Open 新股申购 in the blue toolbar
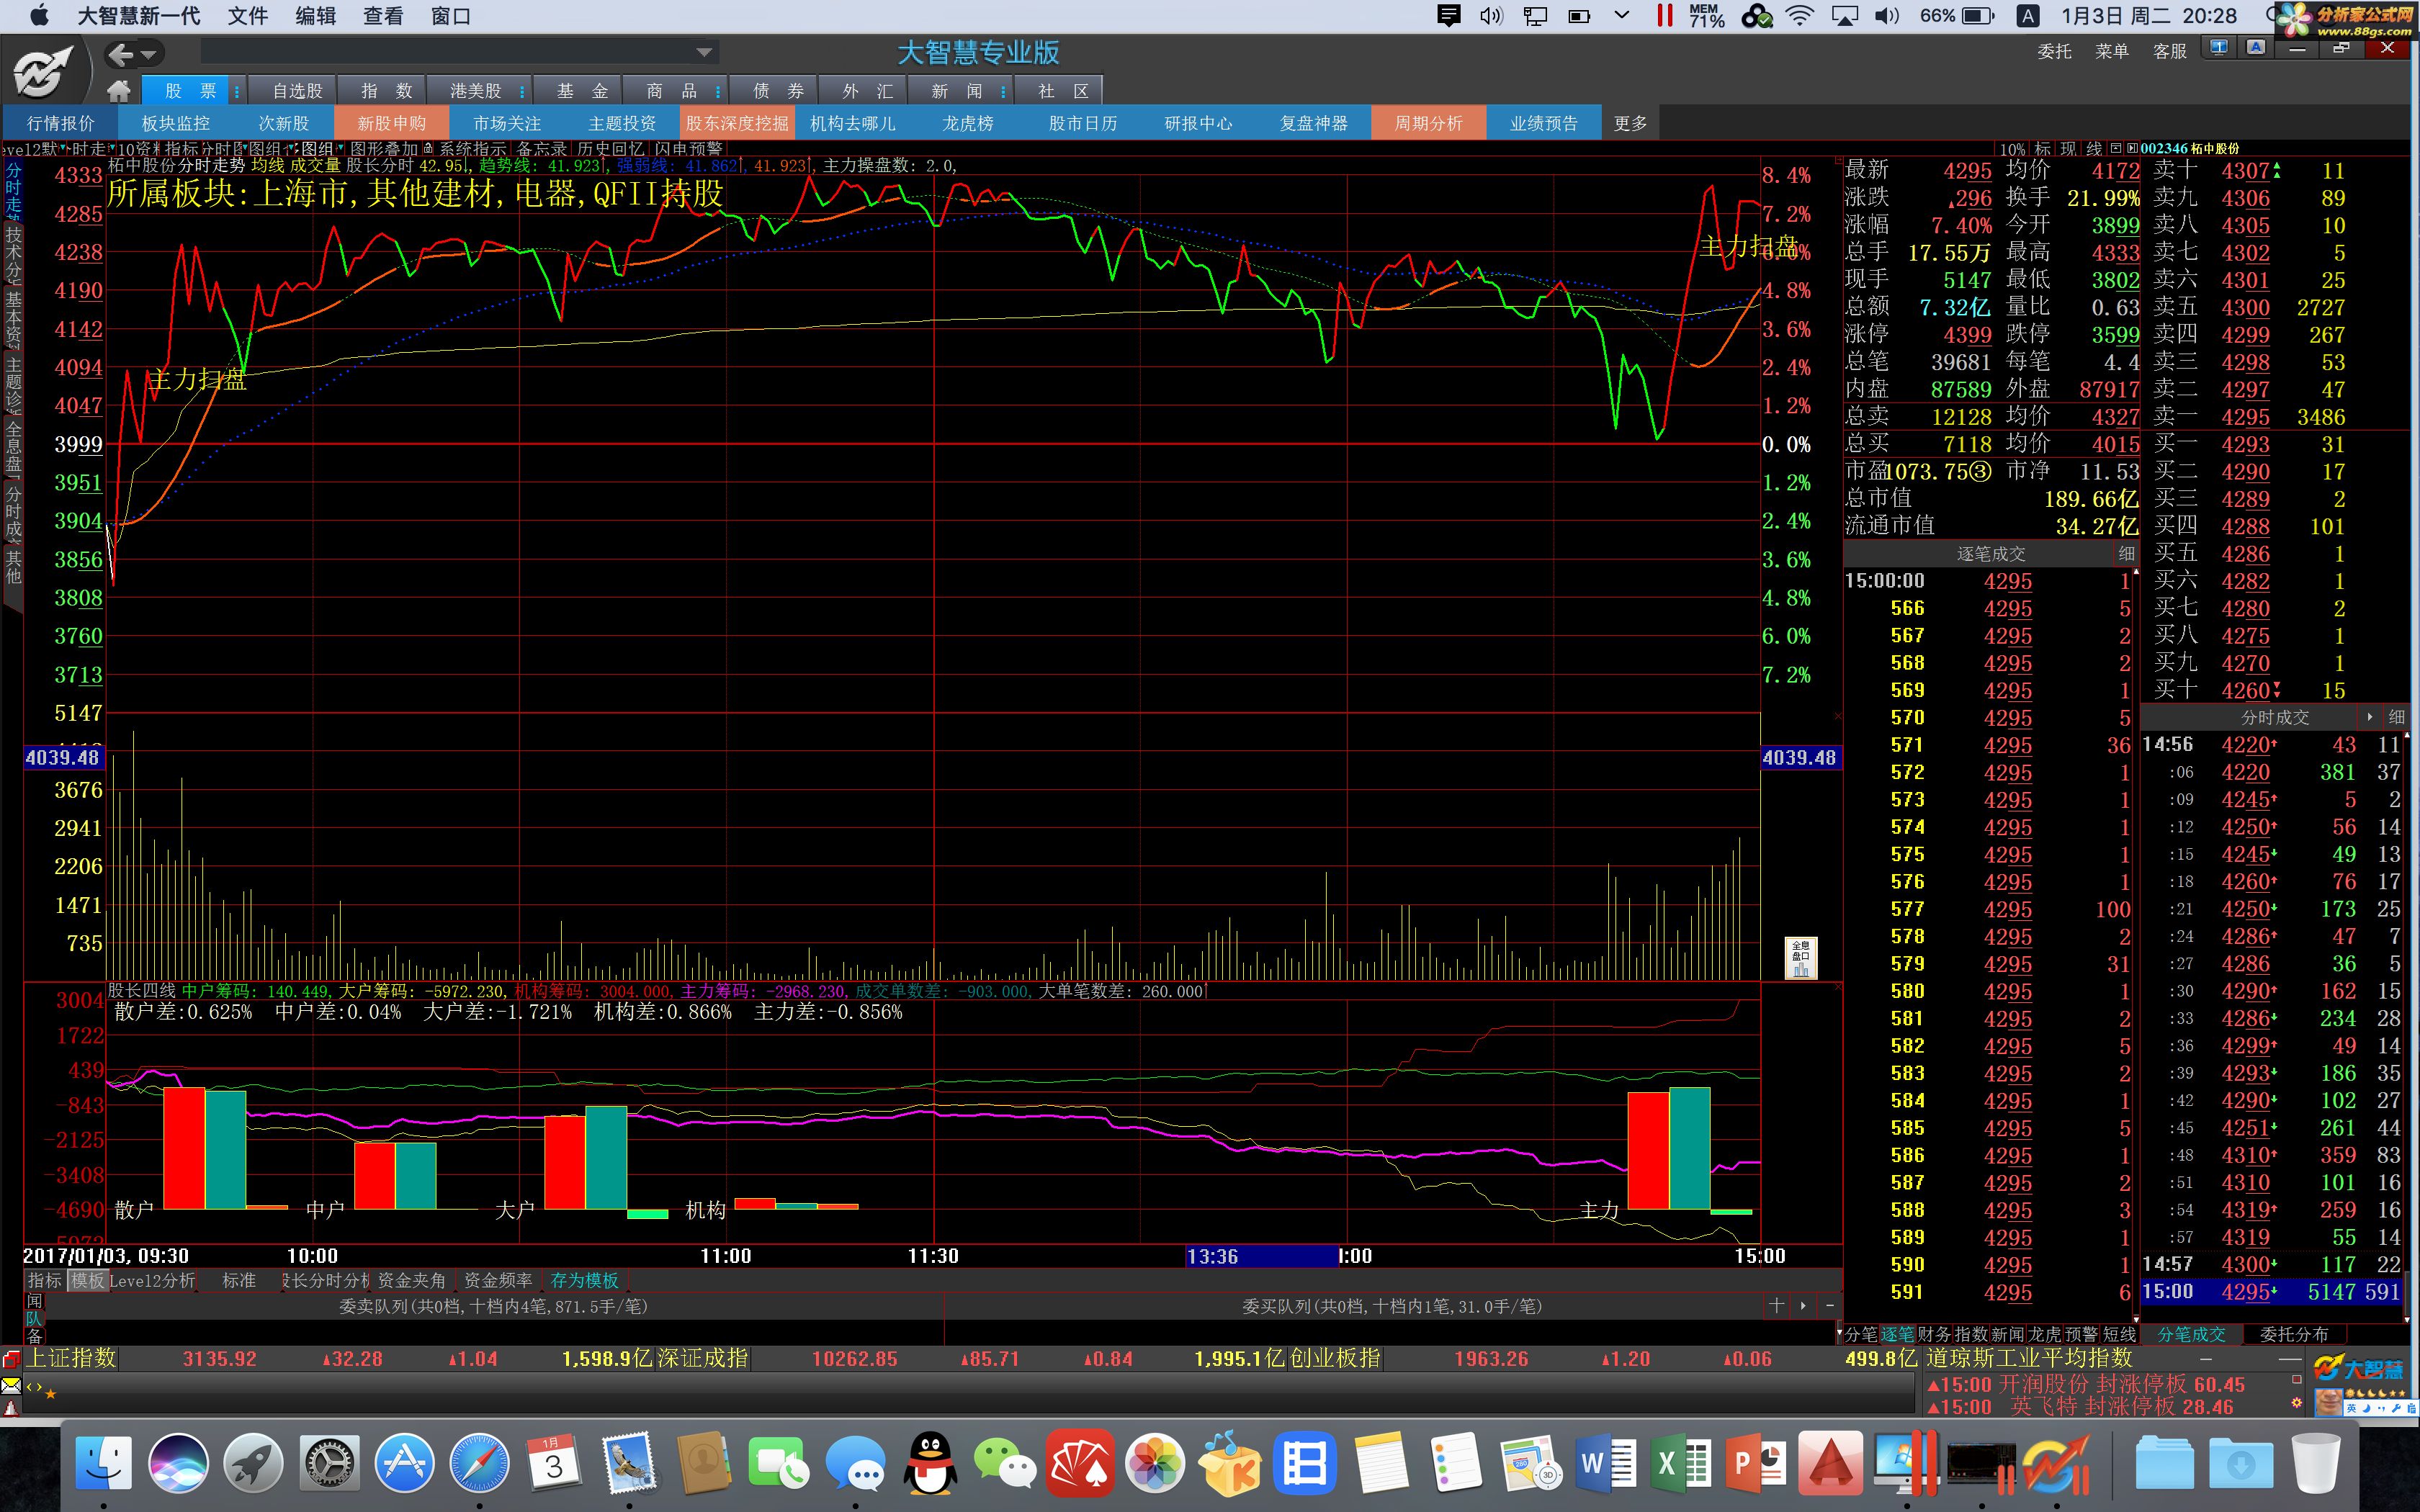The image size is (2420, 1512). [x=392, y=123]
